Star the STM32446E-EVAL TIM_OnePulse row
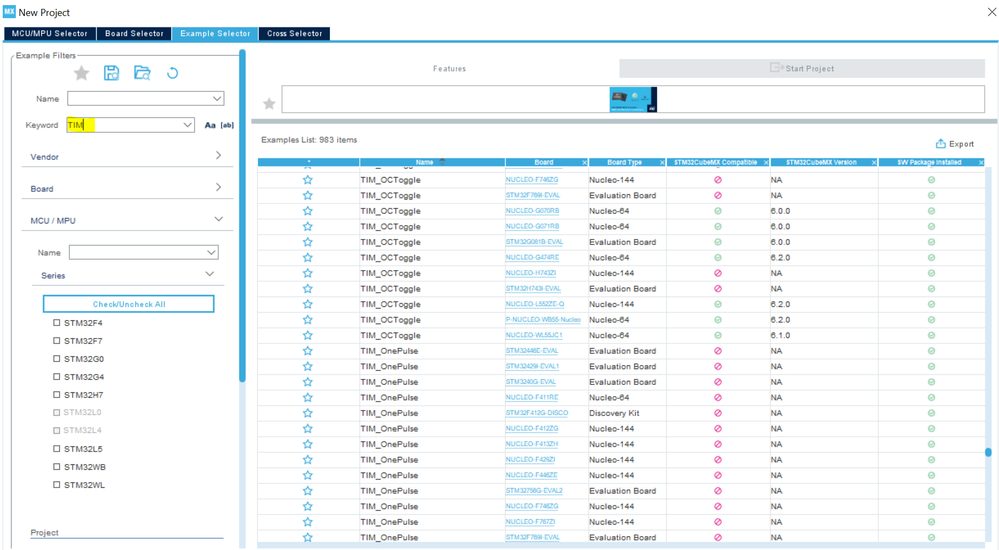 pos(308,351)
